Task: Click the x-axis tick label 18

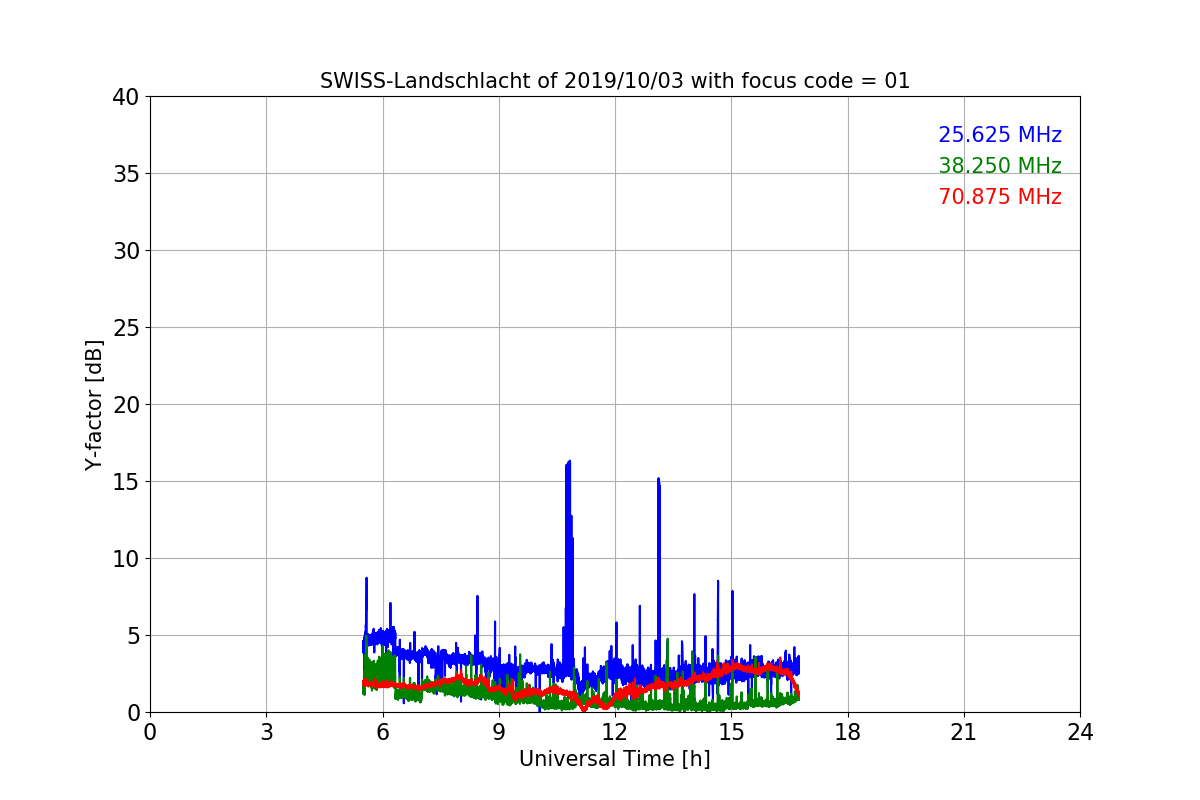Action: click(x=847, y=732)
